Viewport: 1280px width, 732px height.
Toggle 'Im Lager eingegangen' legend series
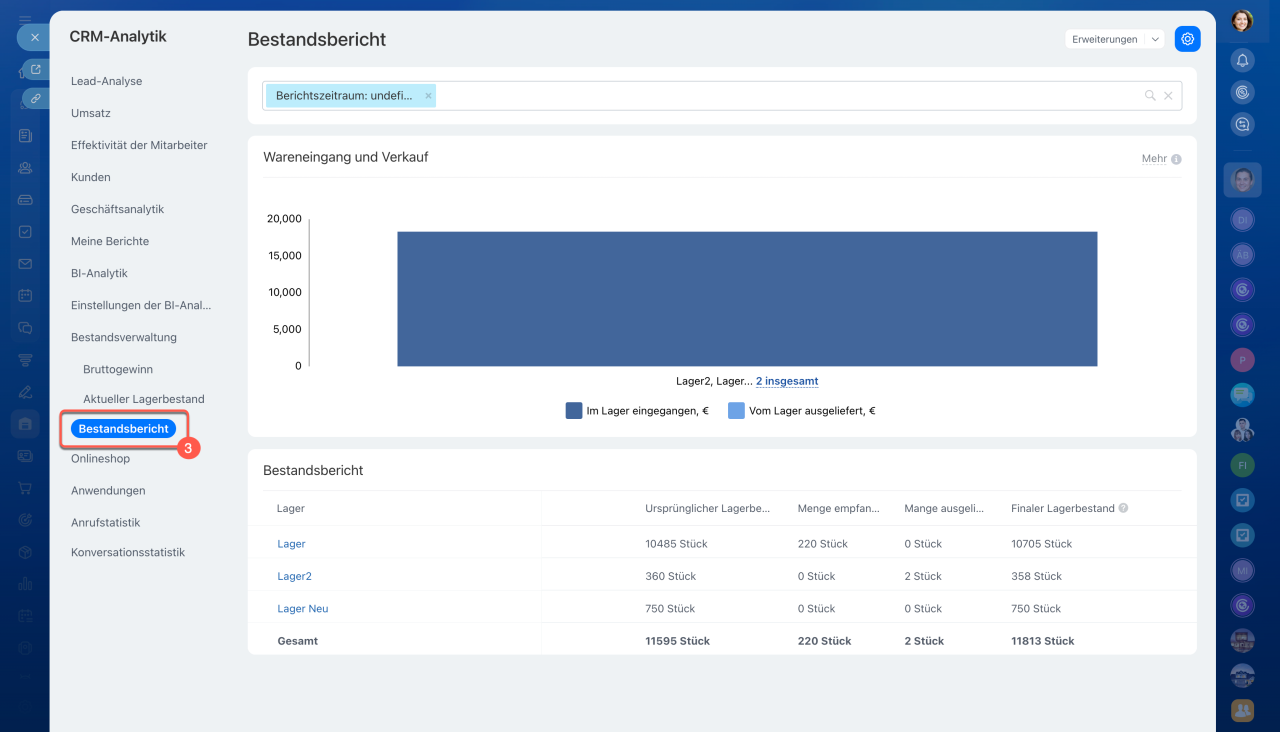click(637, 410)
